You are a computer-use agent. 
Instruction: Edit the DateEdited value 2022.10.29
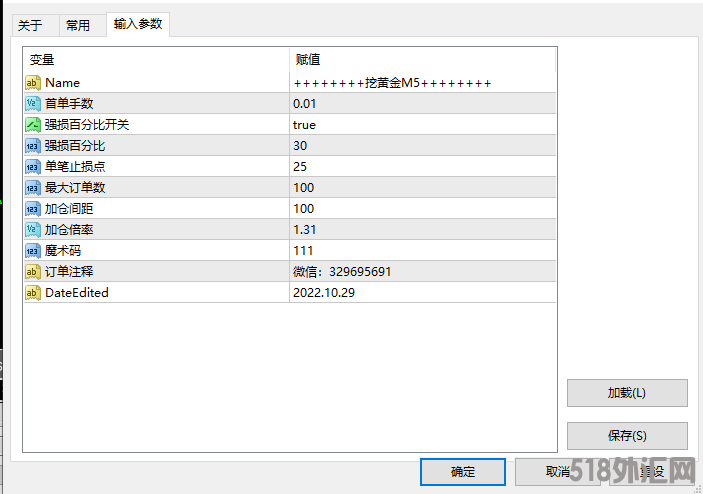(x=423, y=293)
